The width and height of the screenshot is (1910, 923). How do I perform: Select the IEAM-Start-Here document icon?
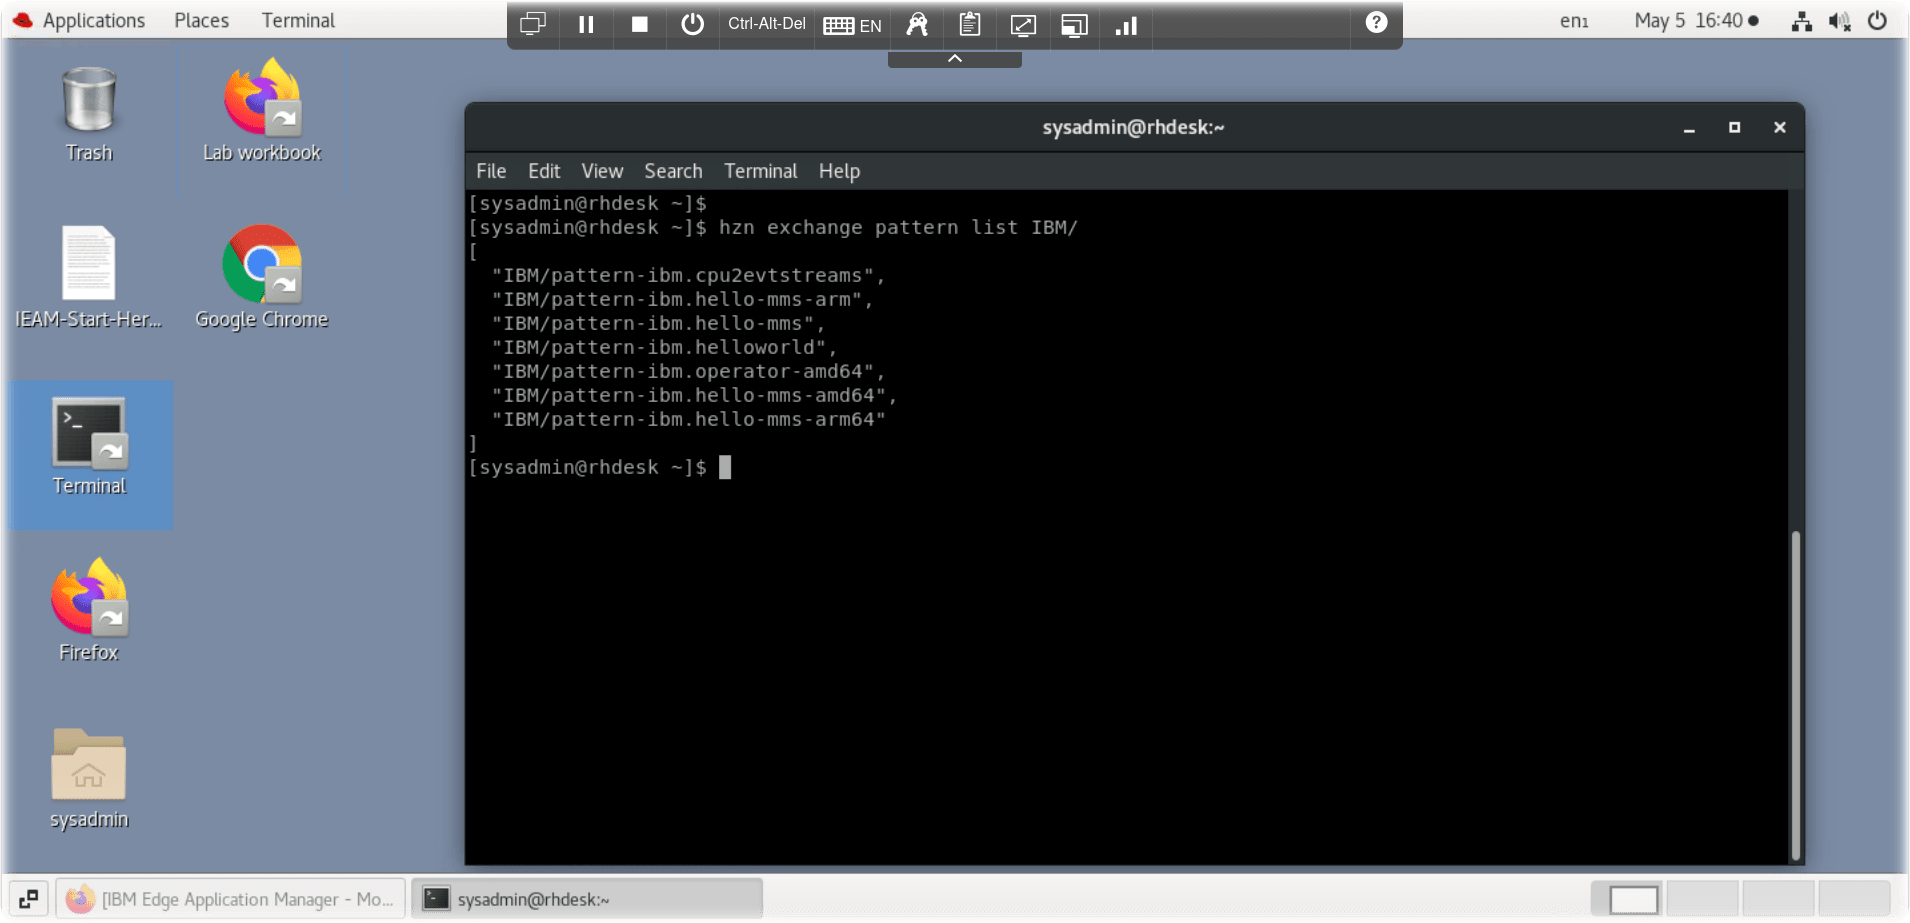(88, 278)
